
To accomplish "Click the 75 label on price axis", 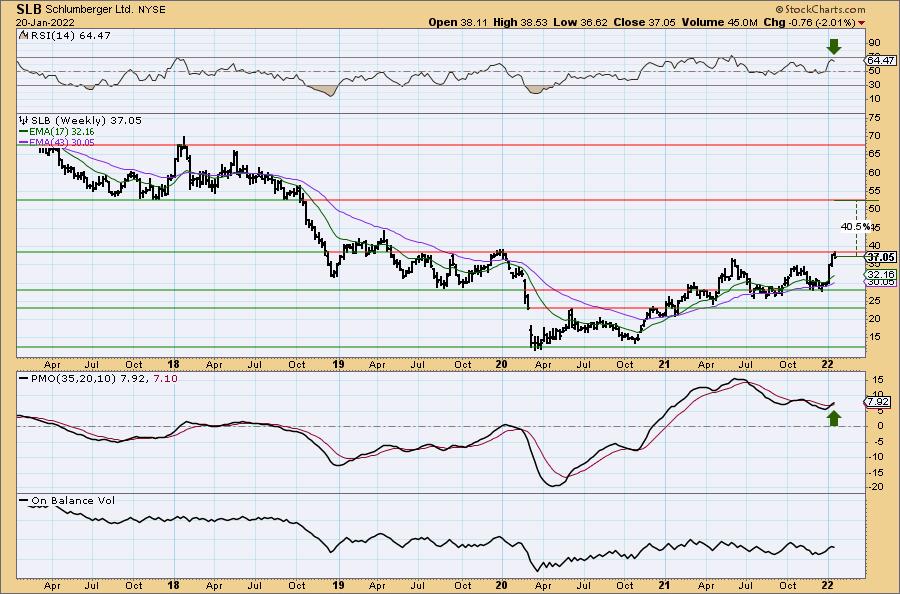I will [x=874, y=117].
